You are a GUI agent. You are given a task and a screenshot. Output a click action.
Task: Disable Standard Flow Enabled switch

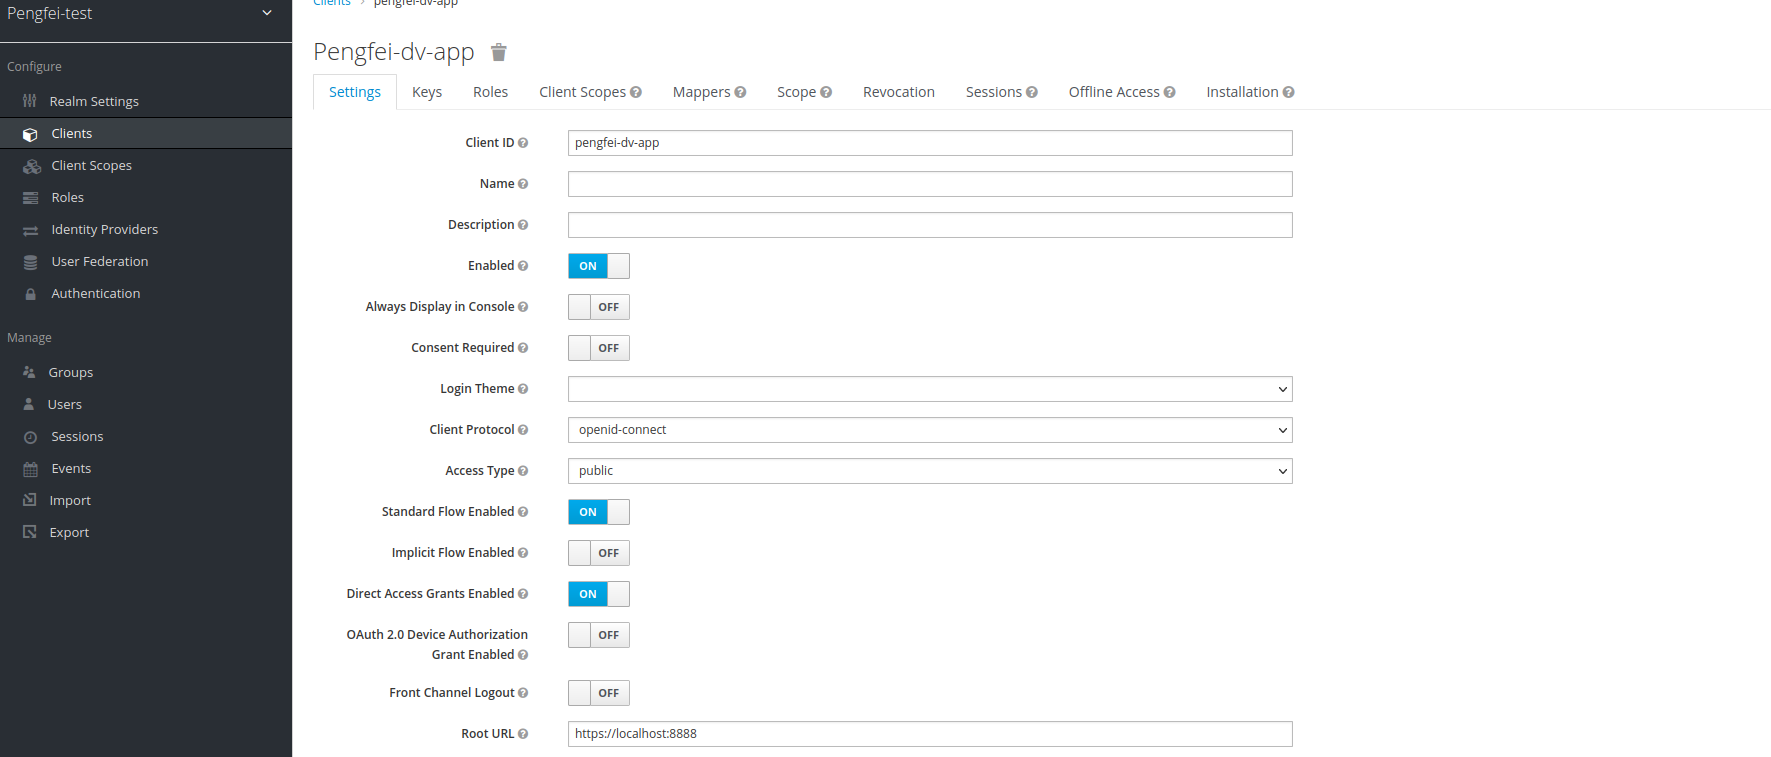pos(599,512)
